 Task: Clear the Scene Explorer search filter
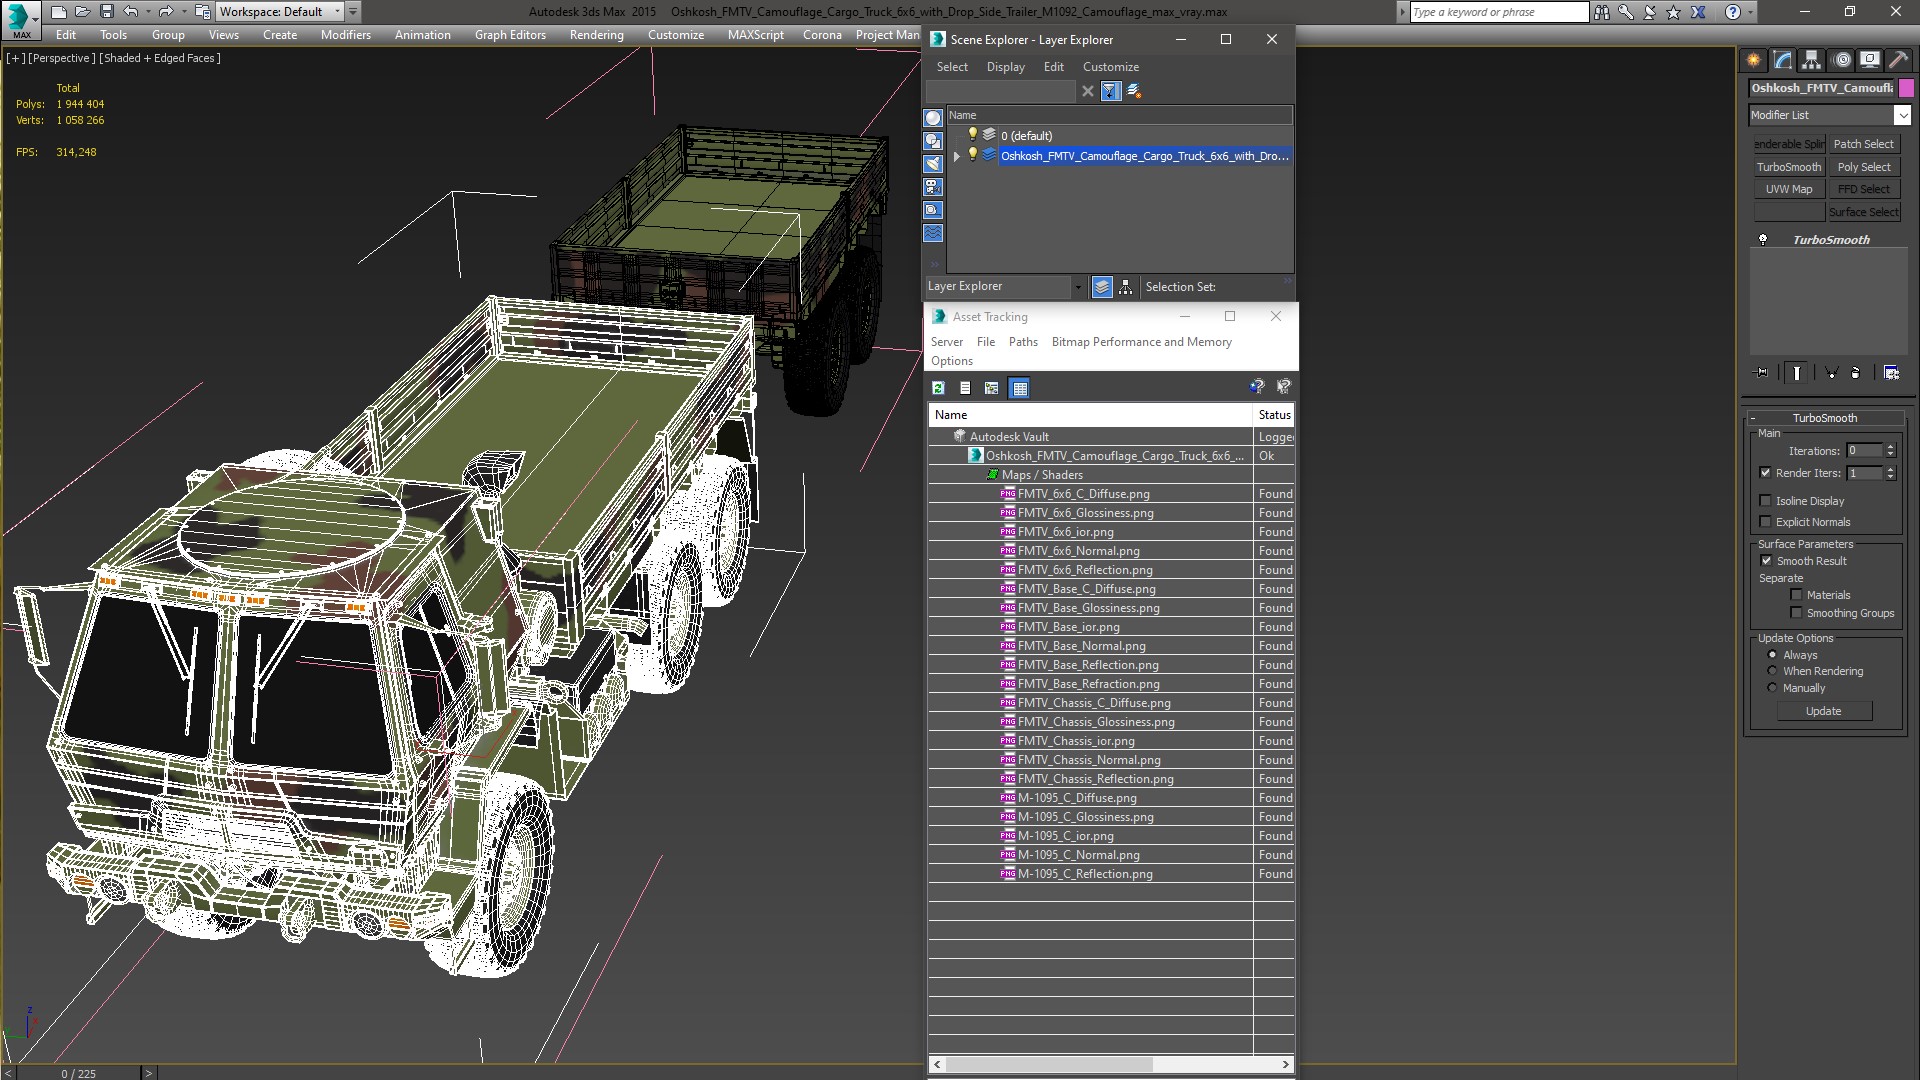[1087, 91]
